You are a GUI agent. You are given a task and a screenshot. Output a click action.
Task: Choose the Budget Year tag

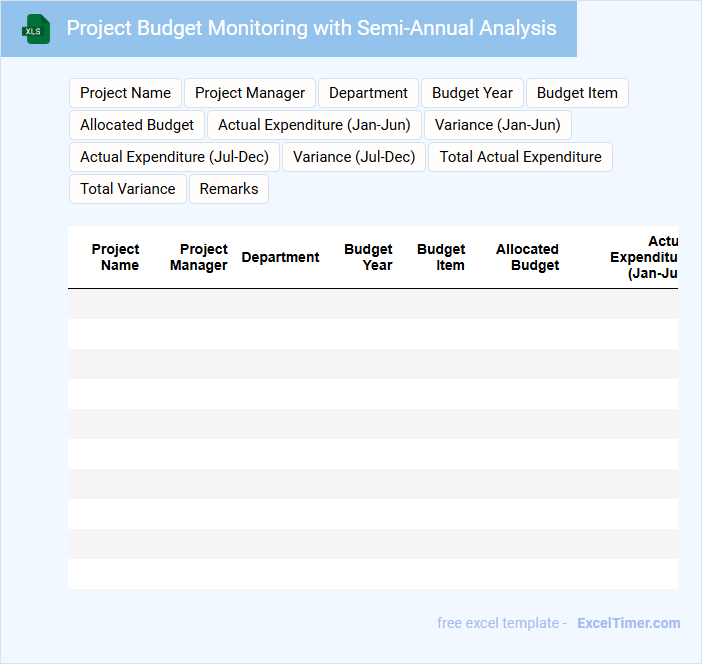(472, 93)
